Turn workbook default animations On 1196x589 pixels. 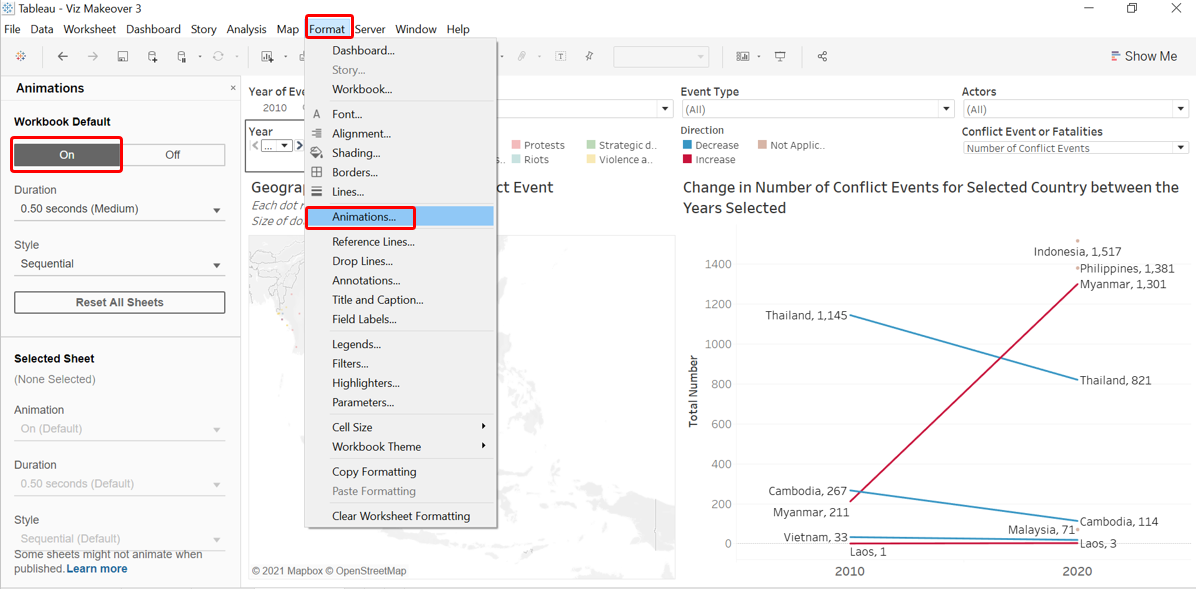pos(67,155)
